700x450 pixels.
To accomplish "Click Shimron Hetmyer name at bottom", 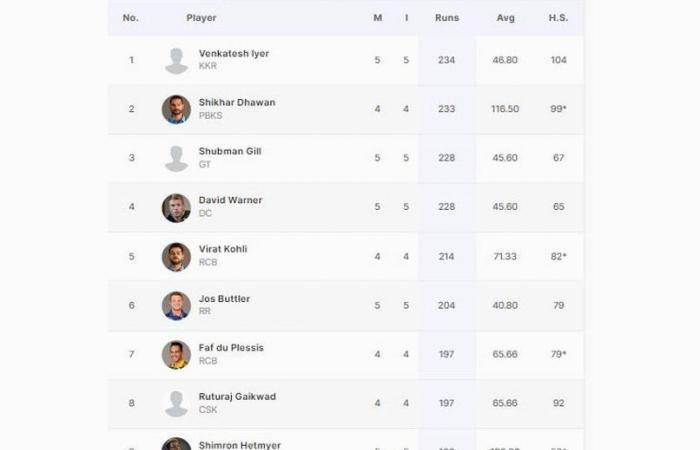I will (x=240, y=445).
